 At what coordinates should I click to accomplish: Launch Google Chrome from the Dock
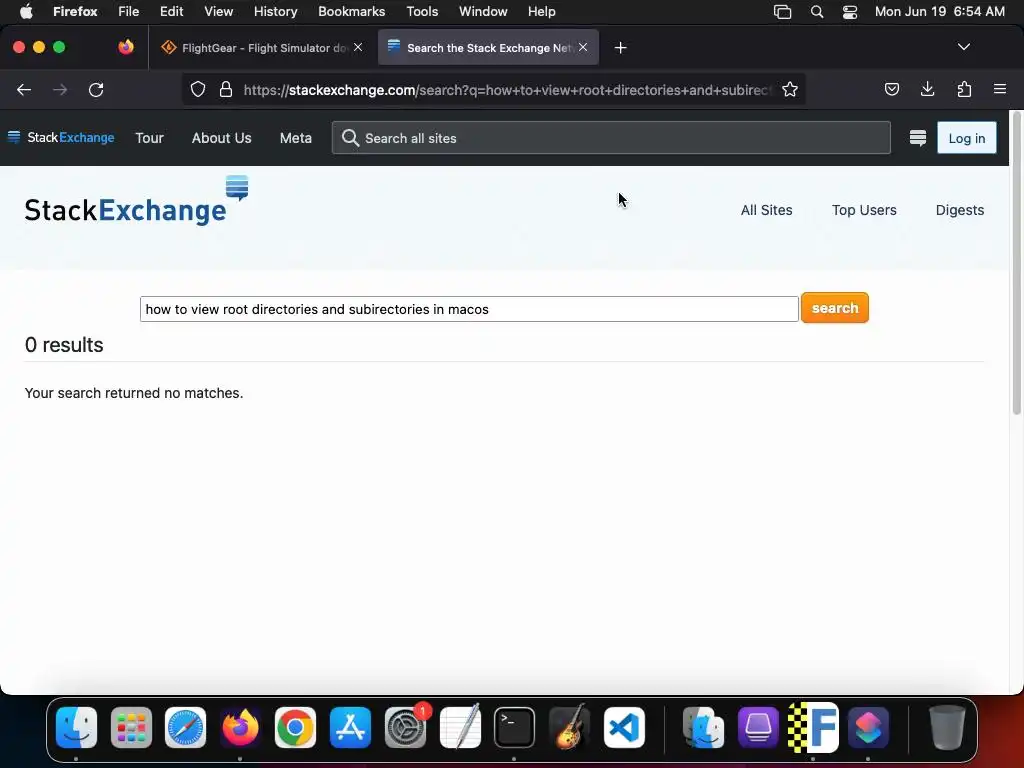click(295, 727)
